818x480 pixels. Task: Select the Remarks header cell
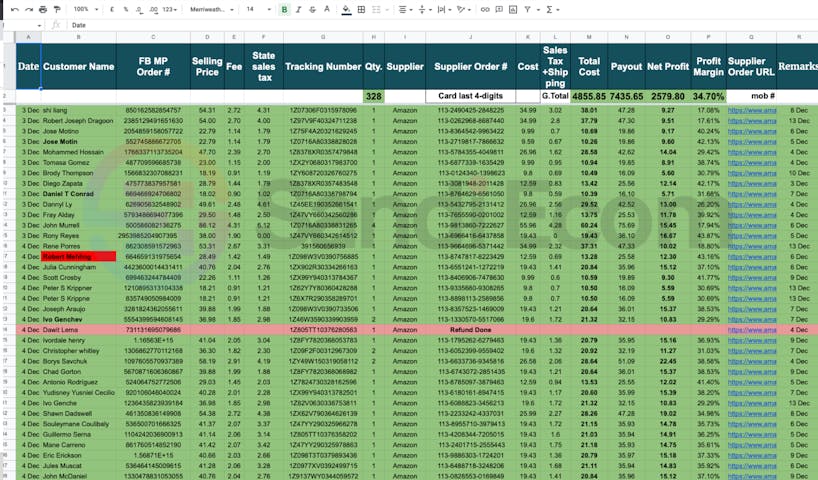(798, 66)
